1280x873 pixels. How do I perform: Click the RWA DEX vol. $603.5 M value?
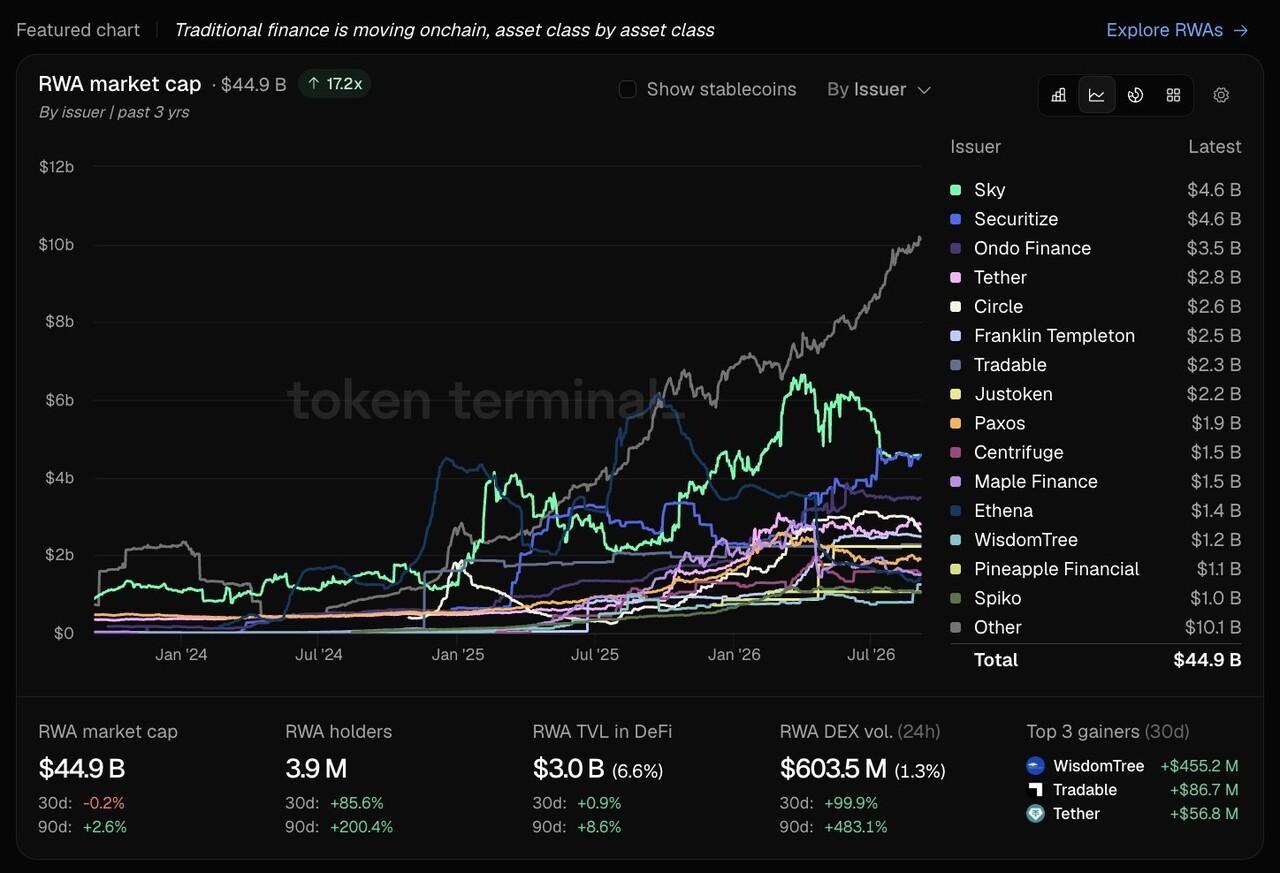point(833,768)
